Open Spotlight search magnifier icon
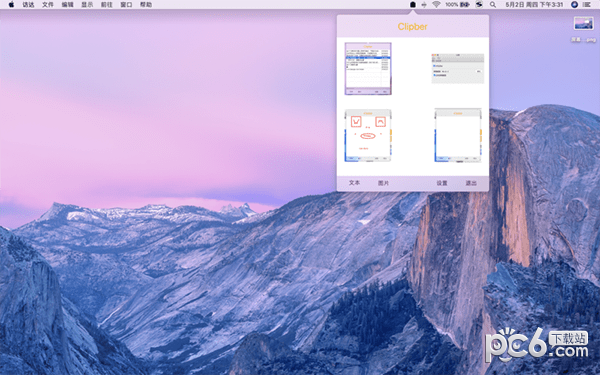 [493, 5]
